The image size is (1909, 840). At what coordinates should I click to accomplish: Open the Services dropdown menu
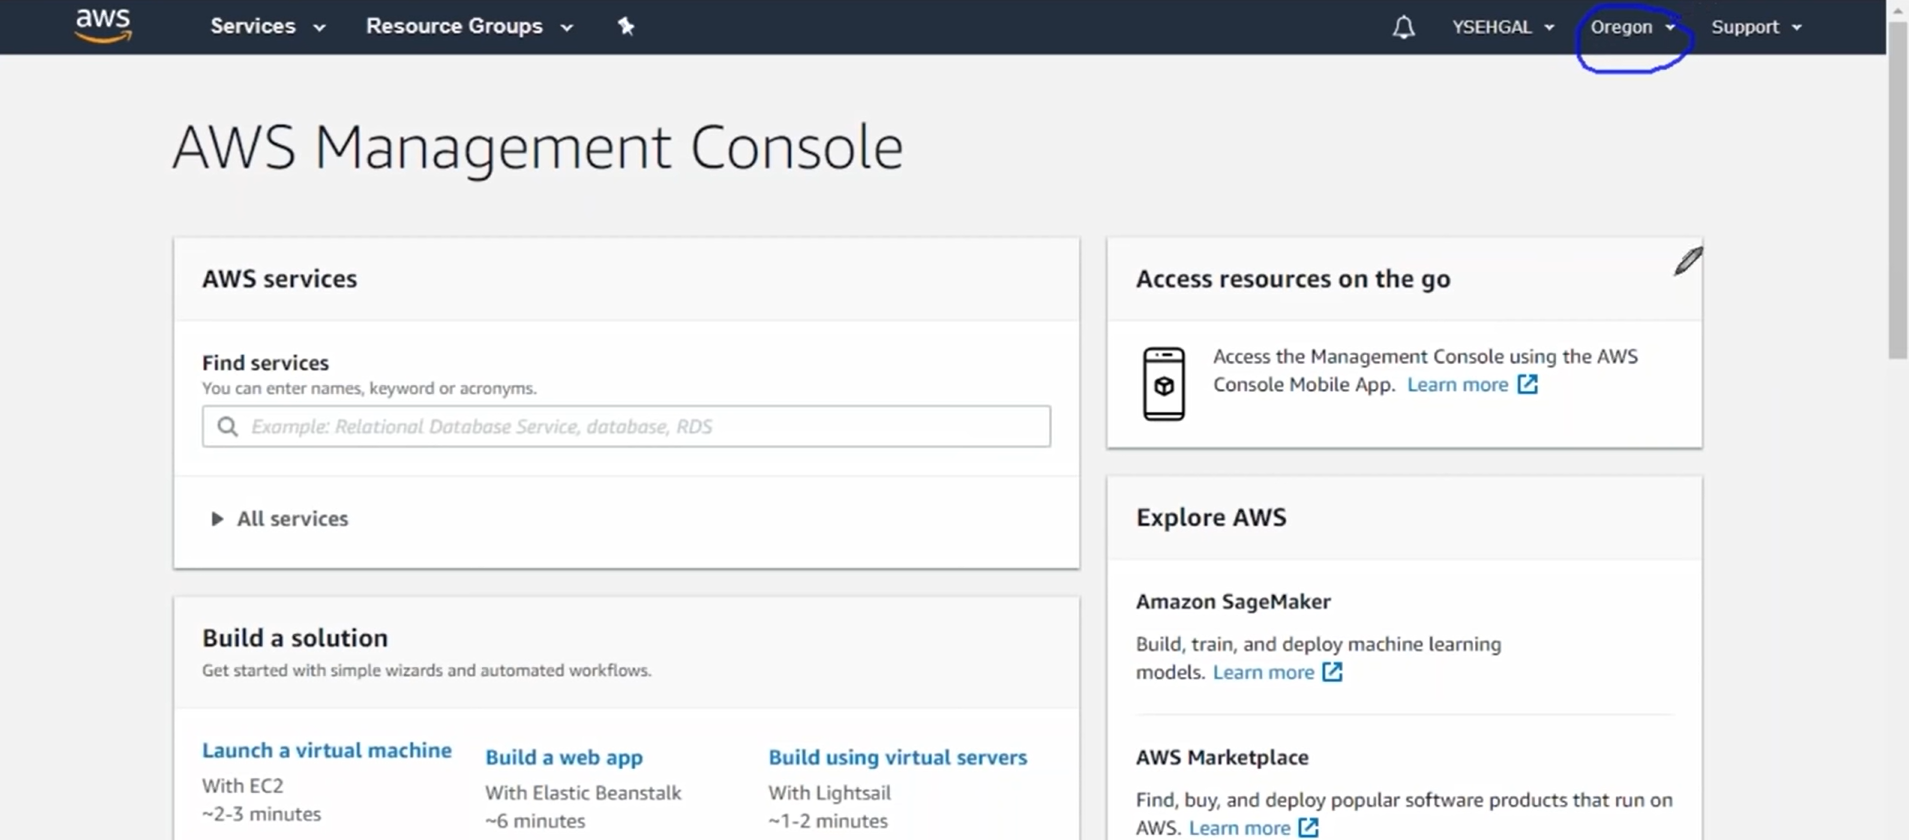pos(267,26)
